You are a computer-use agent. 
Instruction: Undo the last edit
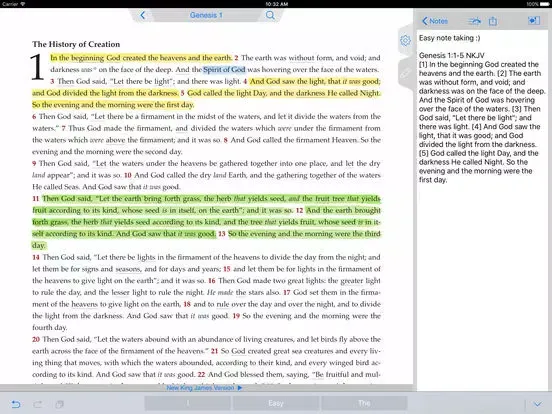tap(15, 404)
